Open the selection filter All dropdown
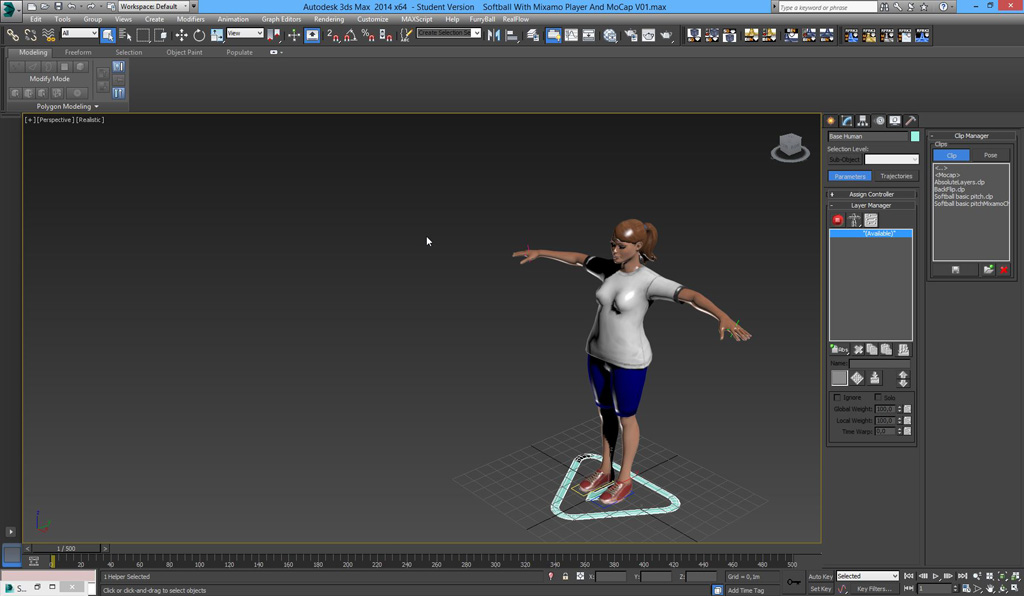The image size is (1024, 596). [x=80, y=33]
